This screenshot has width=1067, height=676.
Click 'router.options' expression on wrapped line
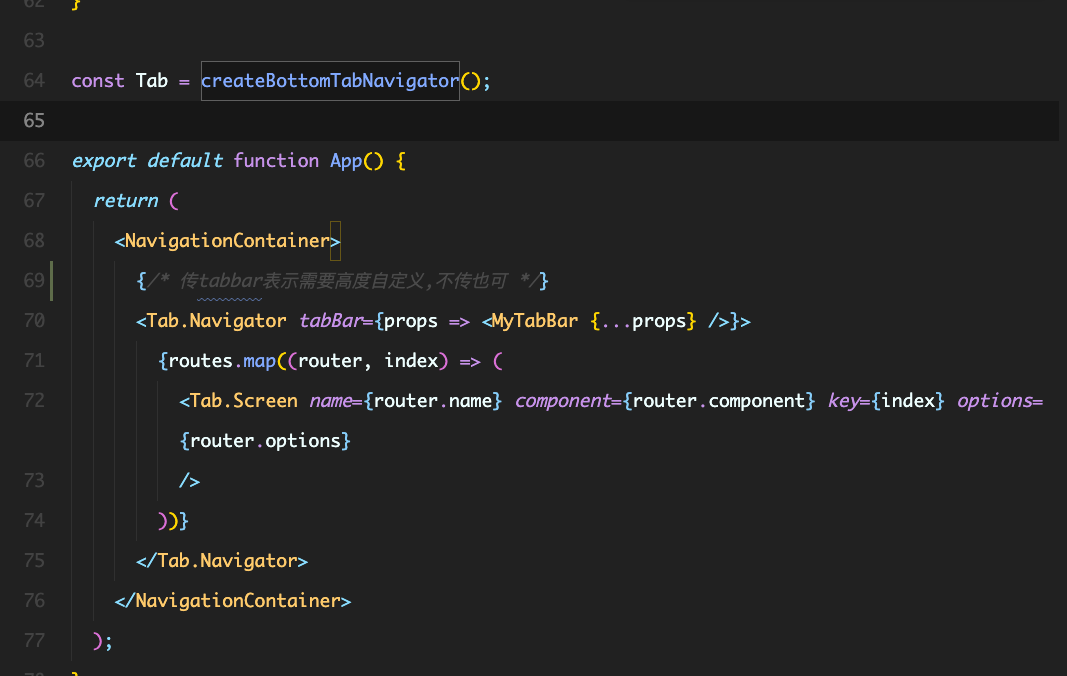tap(265, 441)
